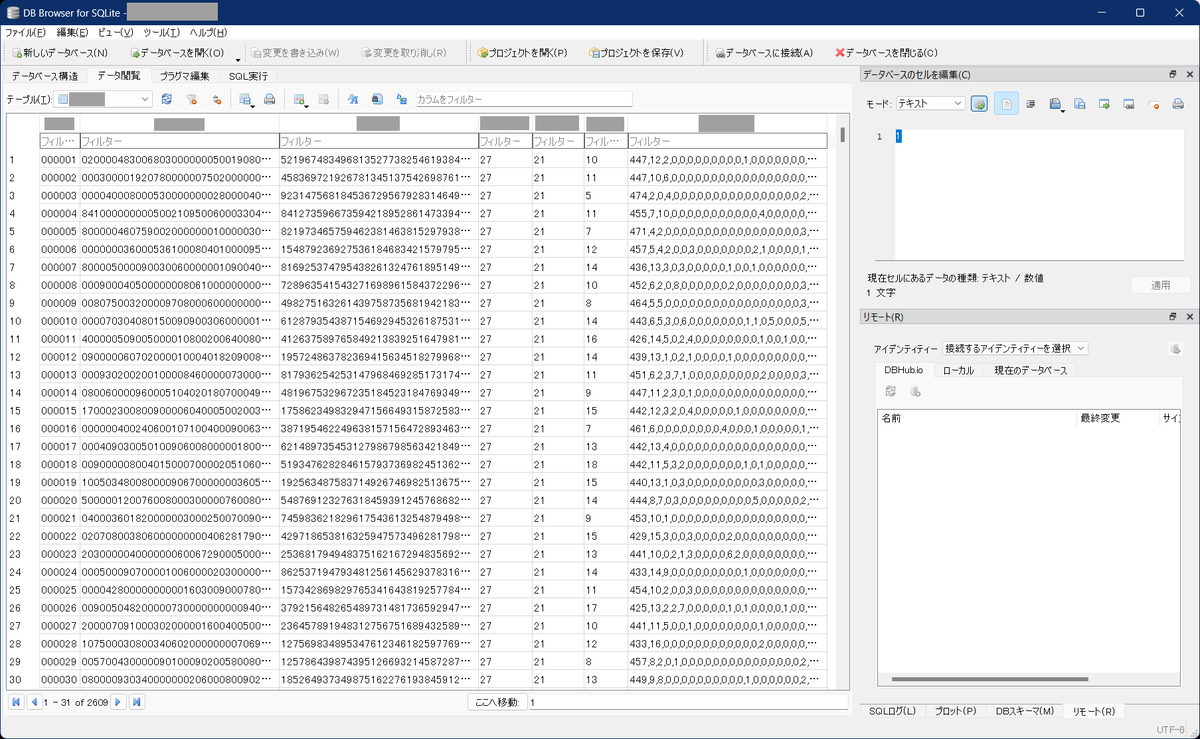The image size is (1200, 739).
Task: Select cell 000023 in row 23
Action: tap(58, 553)
